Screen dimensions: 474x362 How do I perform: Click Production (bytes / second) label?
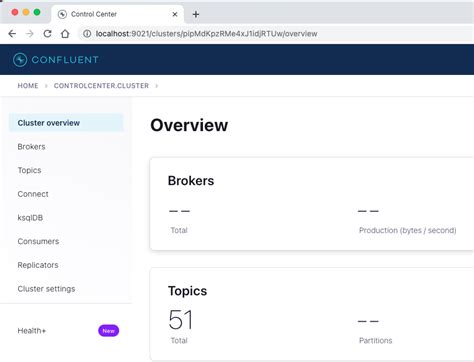407,230
